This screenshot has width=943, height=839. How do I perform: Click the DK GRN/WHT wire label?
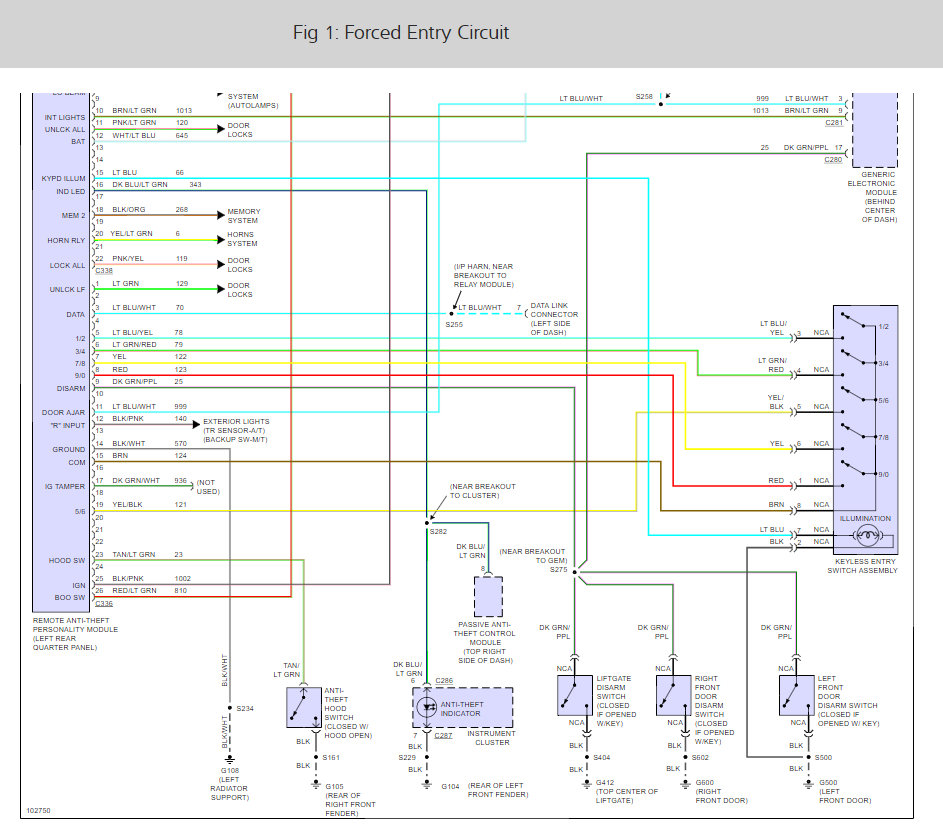coord(136,481)
